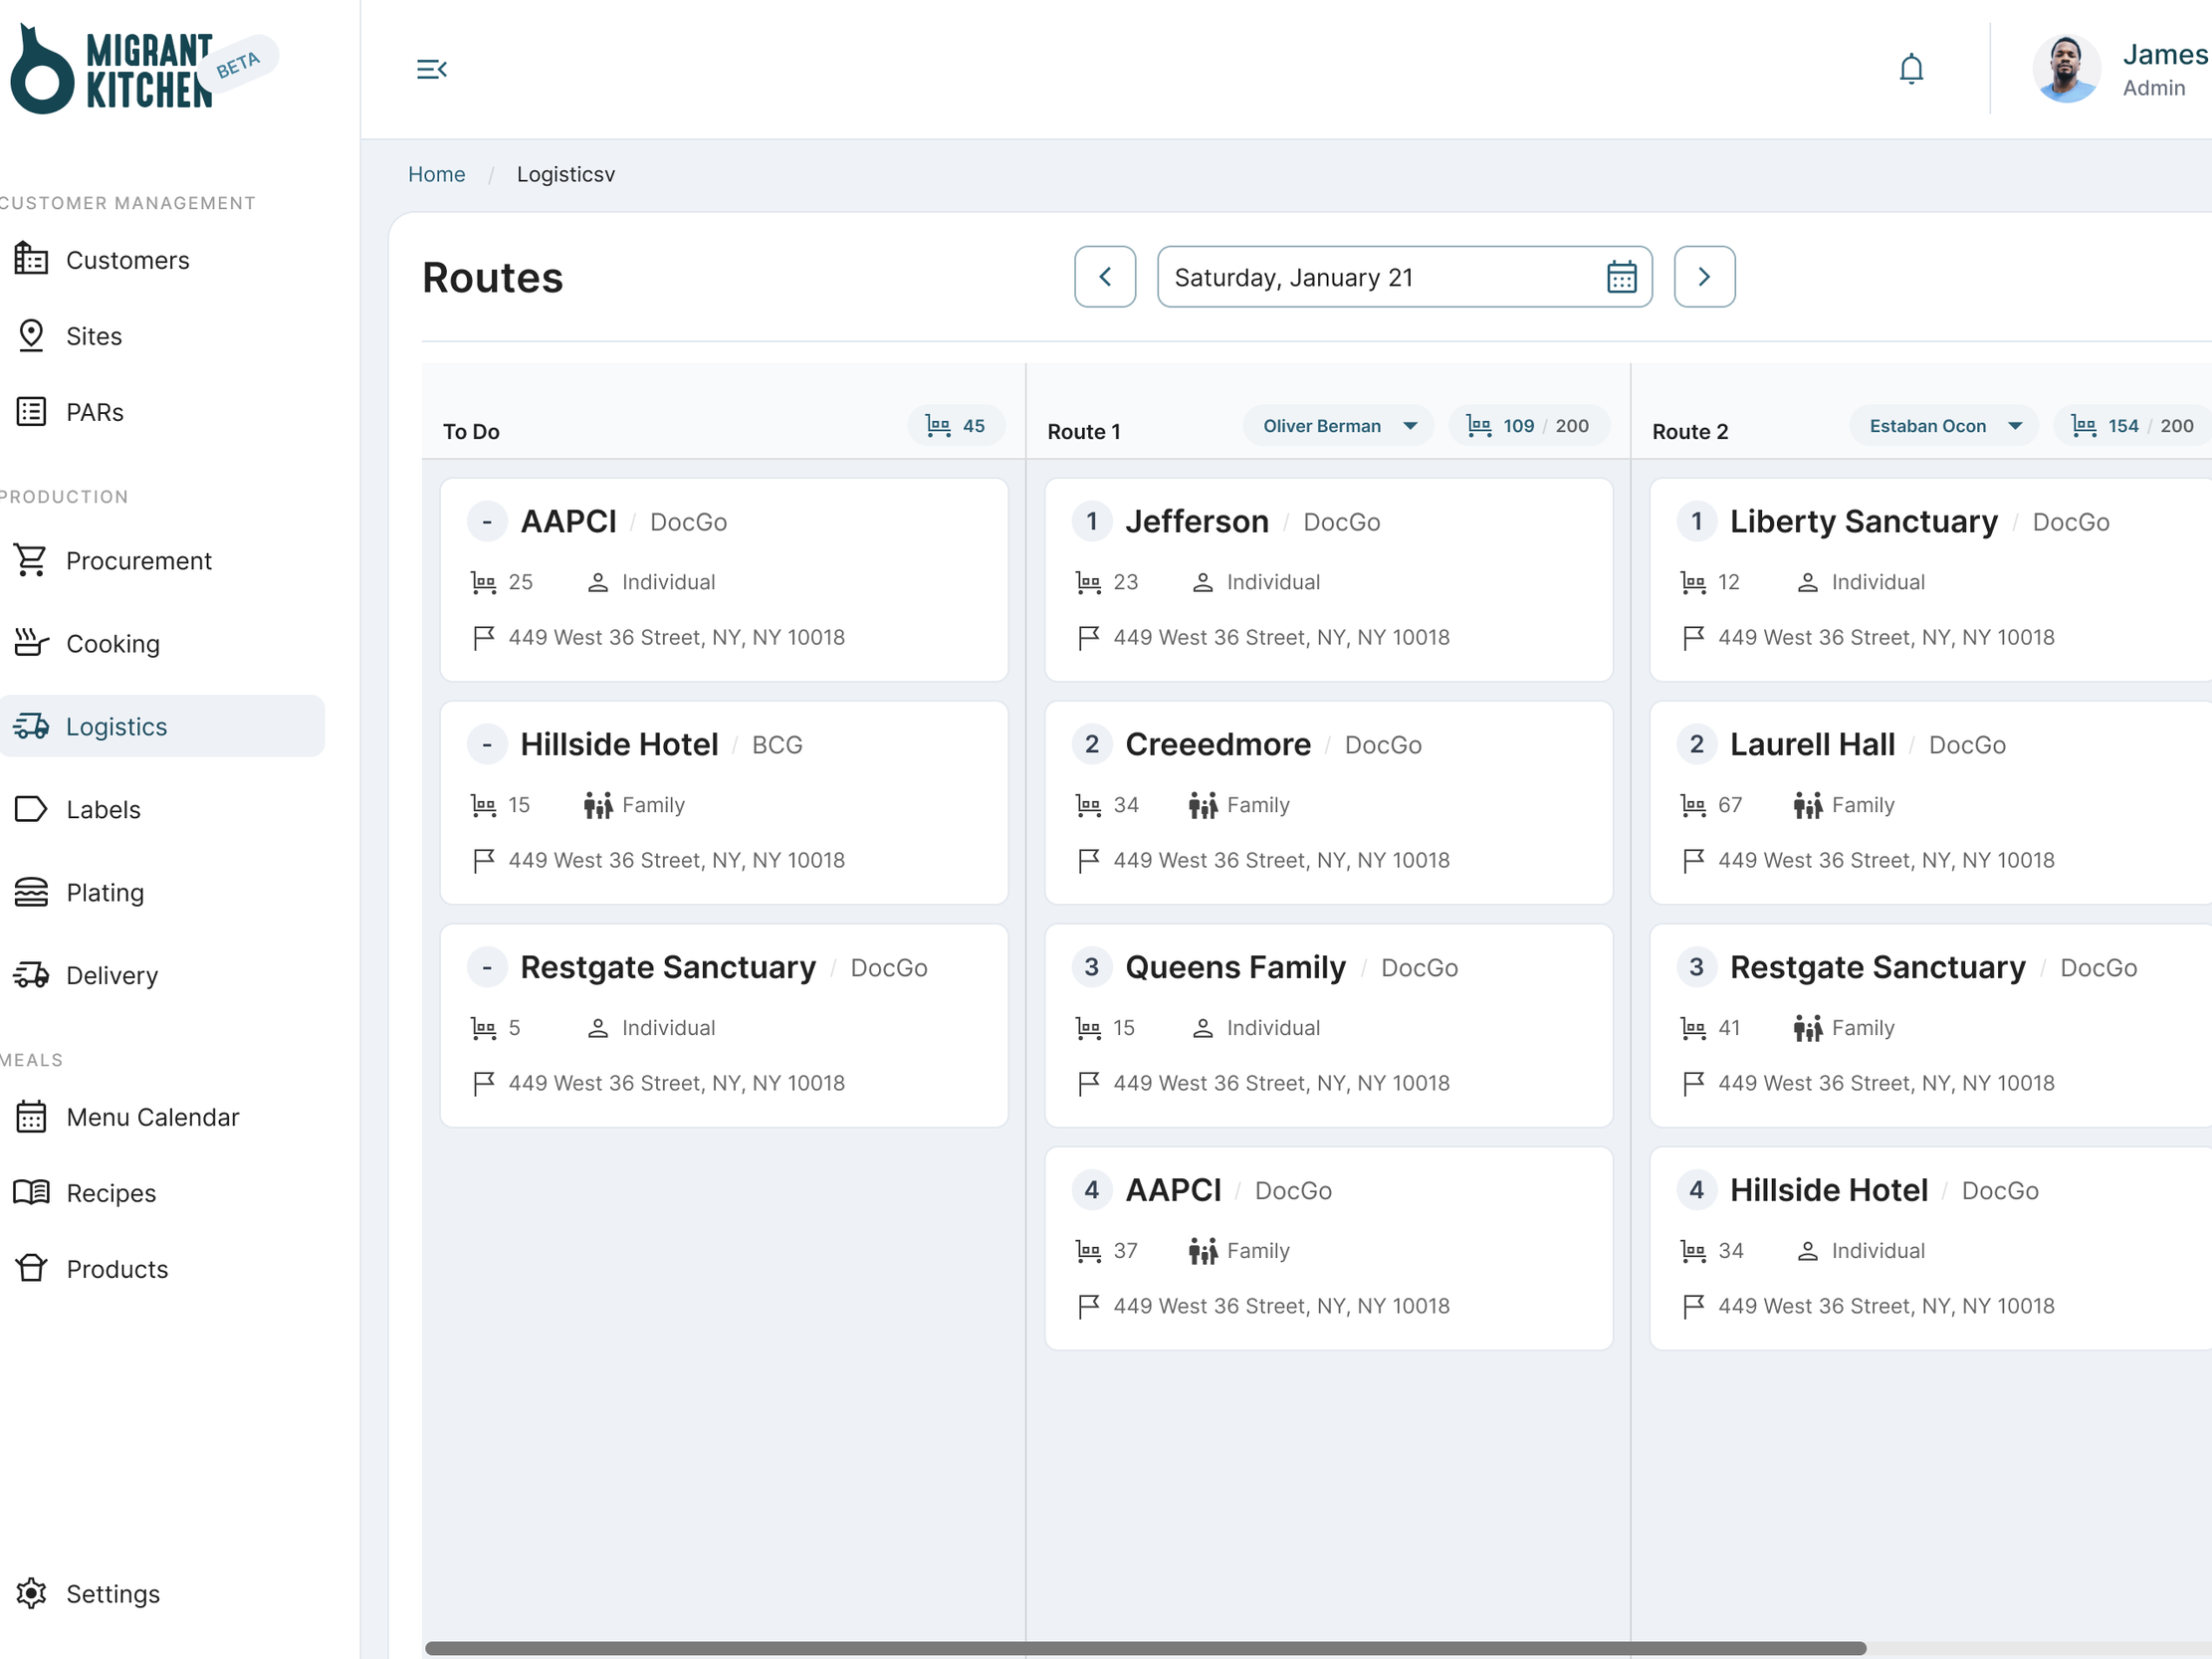2212x1659 pixels.
Task: Open James Admin profile avatar
Action: (x=2066, y=69)
